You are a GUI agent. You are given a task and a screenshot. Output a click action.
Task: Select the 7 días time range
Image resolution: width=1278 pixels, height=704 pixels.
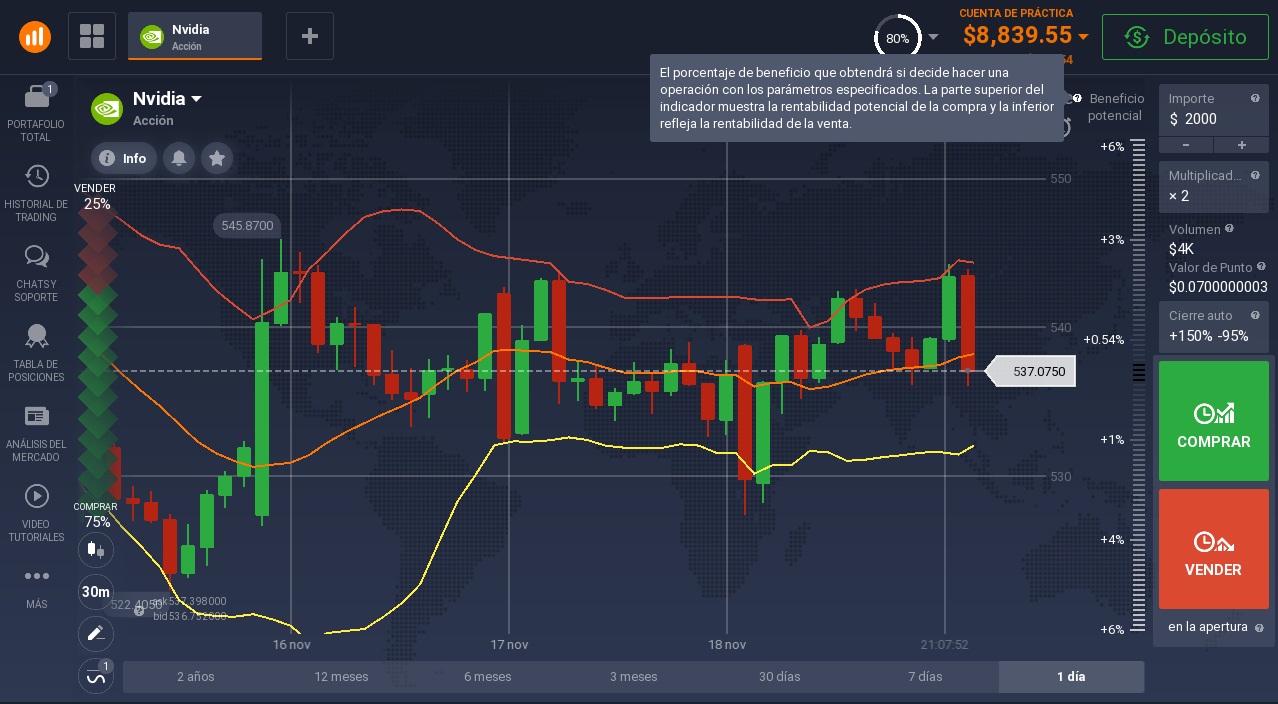(925, 677)
